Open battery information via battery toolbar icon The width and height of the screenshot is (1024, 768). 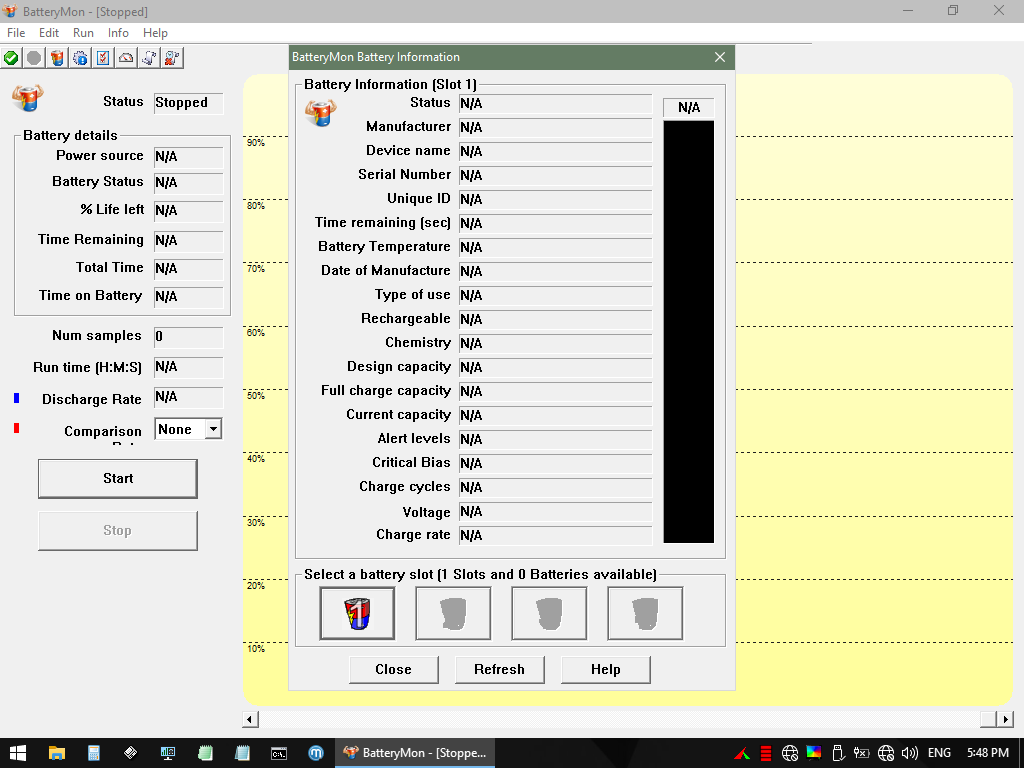pyautogui.click(x=57, y=58)
